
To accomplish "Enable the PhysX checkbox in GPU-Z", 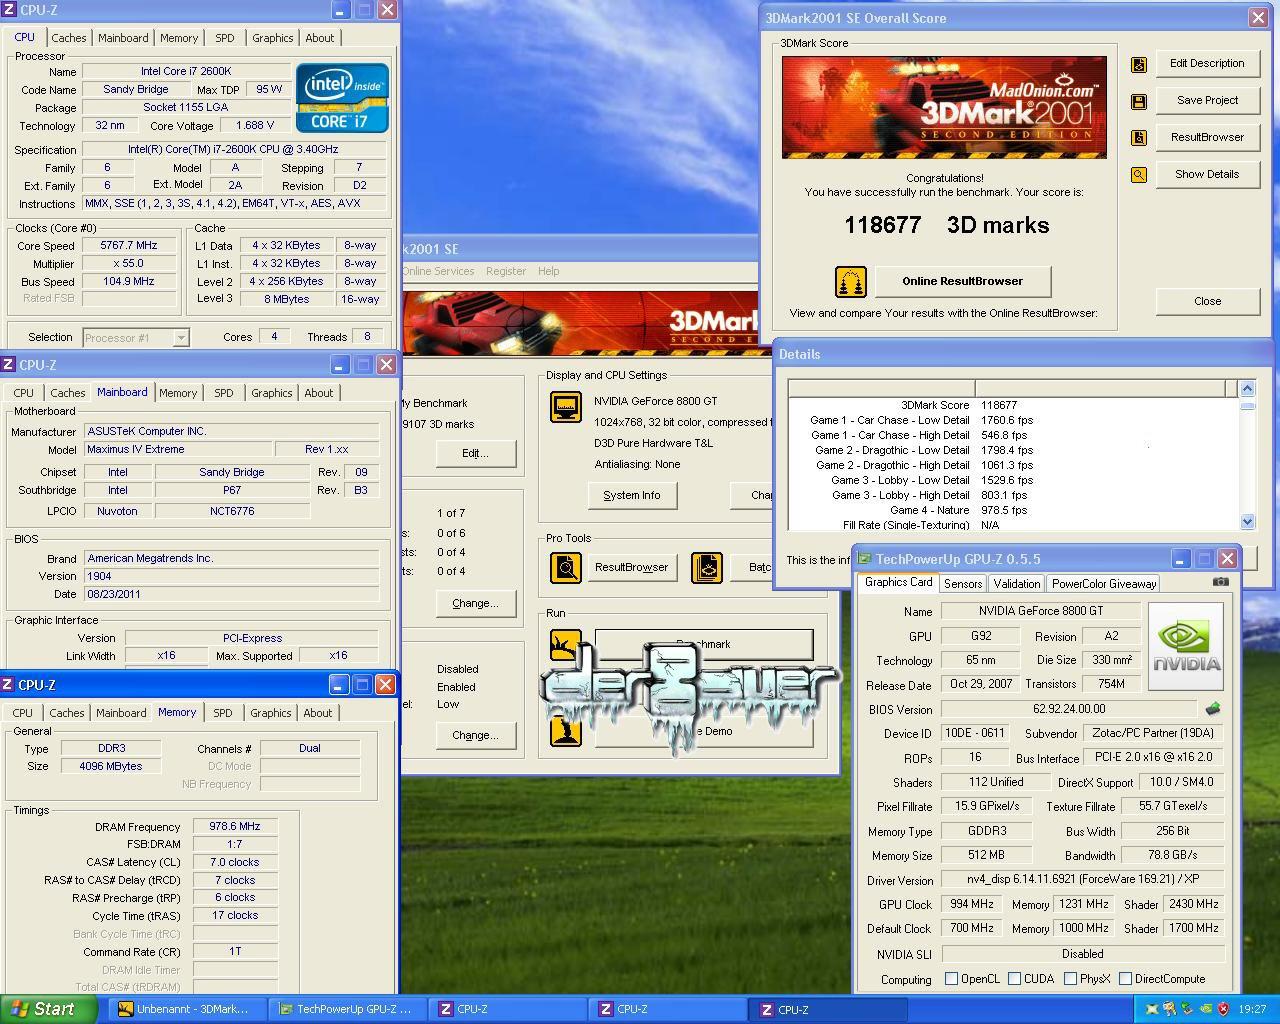I will 1070,978.
